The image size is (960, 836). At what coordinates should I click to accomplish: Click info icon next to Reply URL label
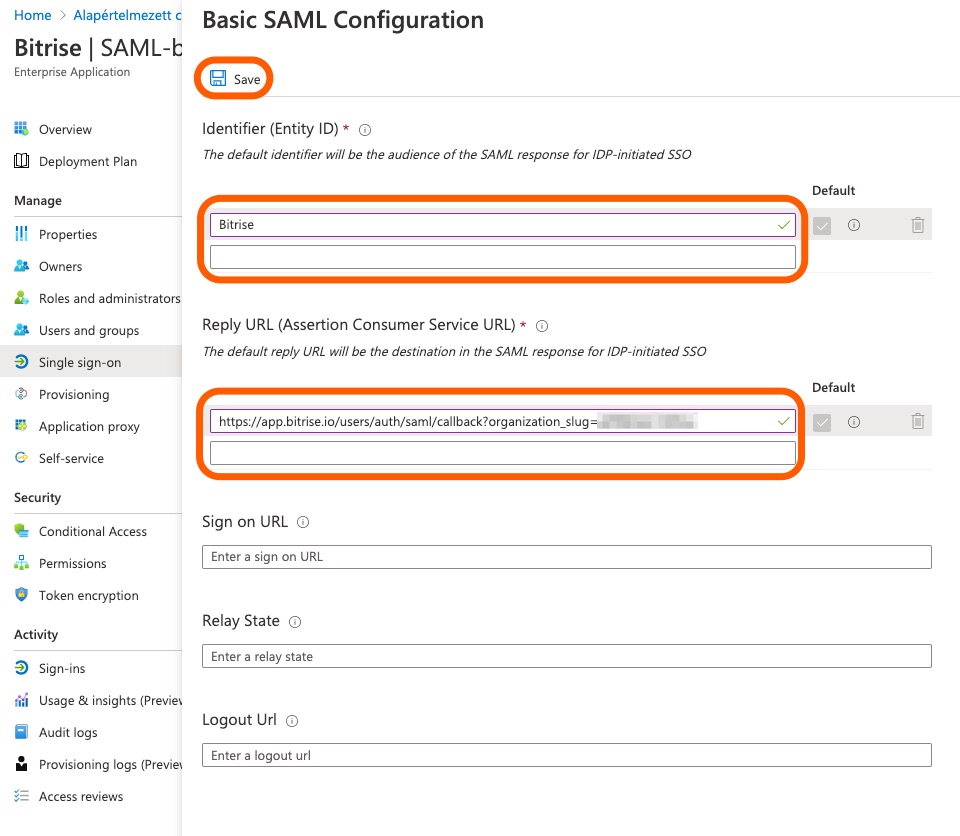point(542,326)
